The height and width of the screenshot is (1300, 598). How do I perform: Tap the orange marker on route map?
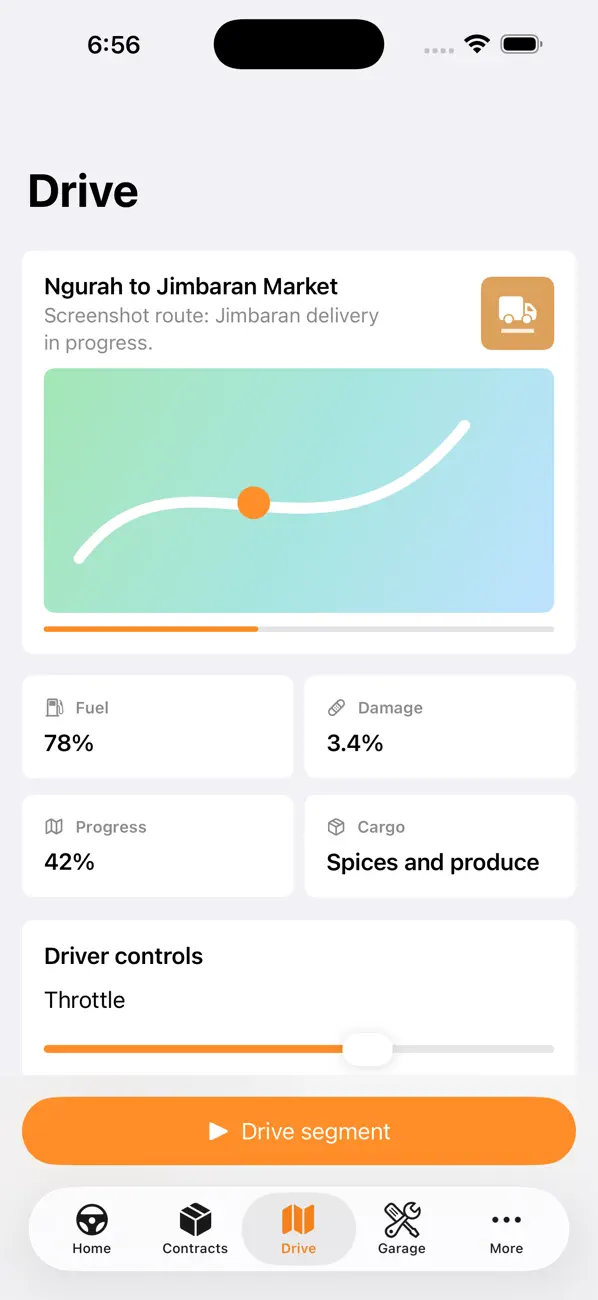click(x=254, y=502)
